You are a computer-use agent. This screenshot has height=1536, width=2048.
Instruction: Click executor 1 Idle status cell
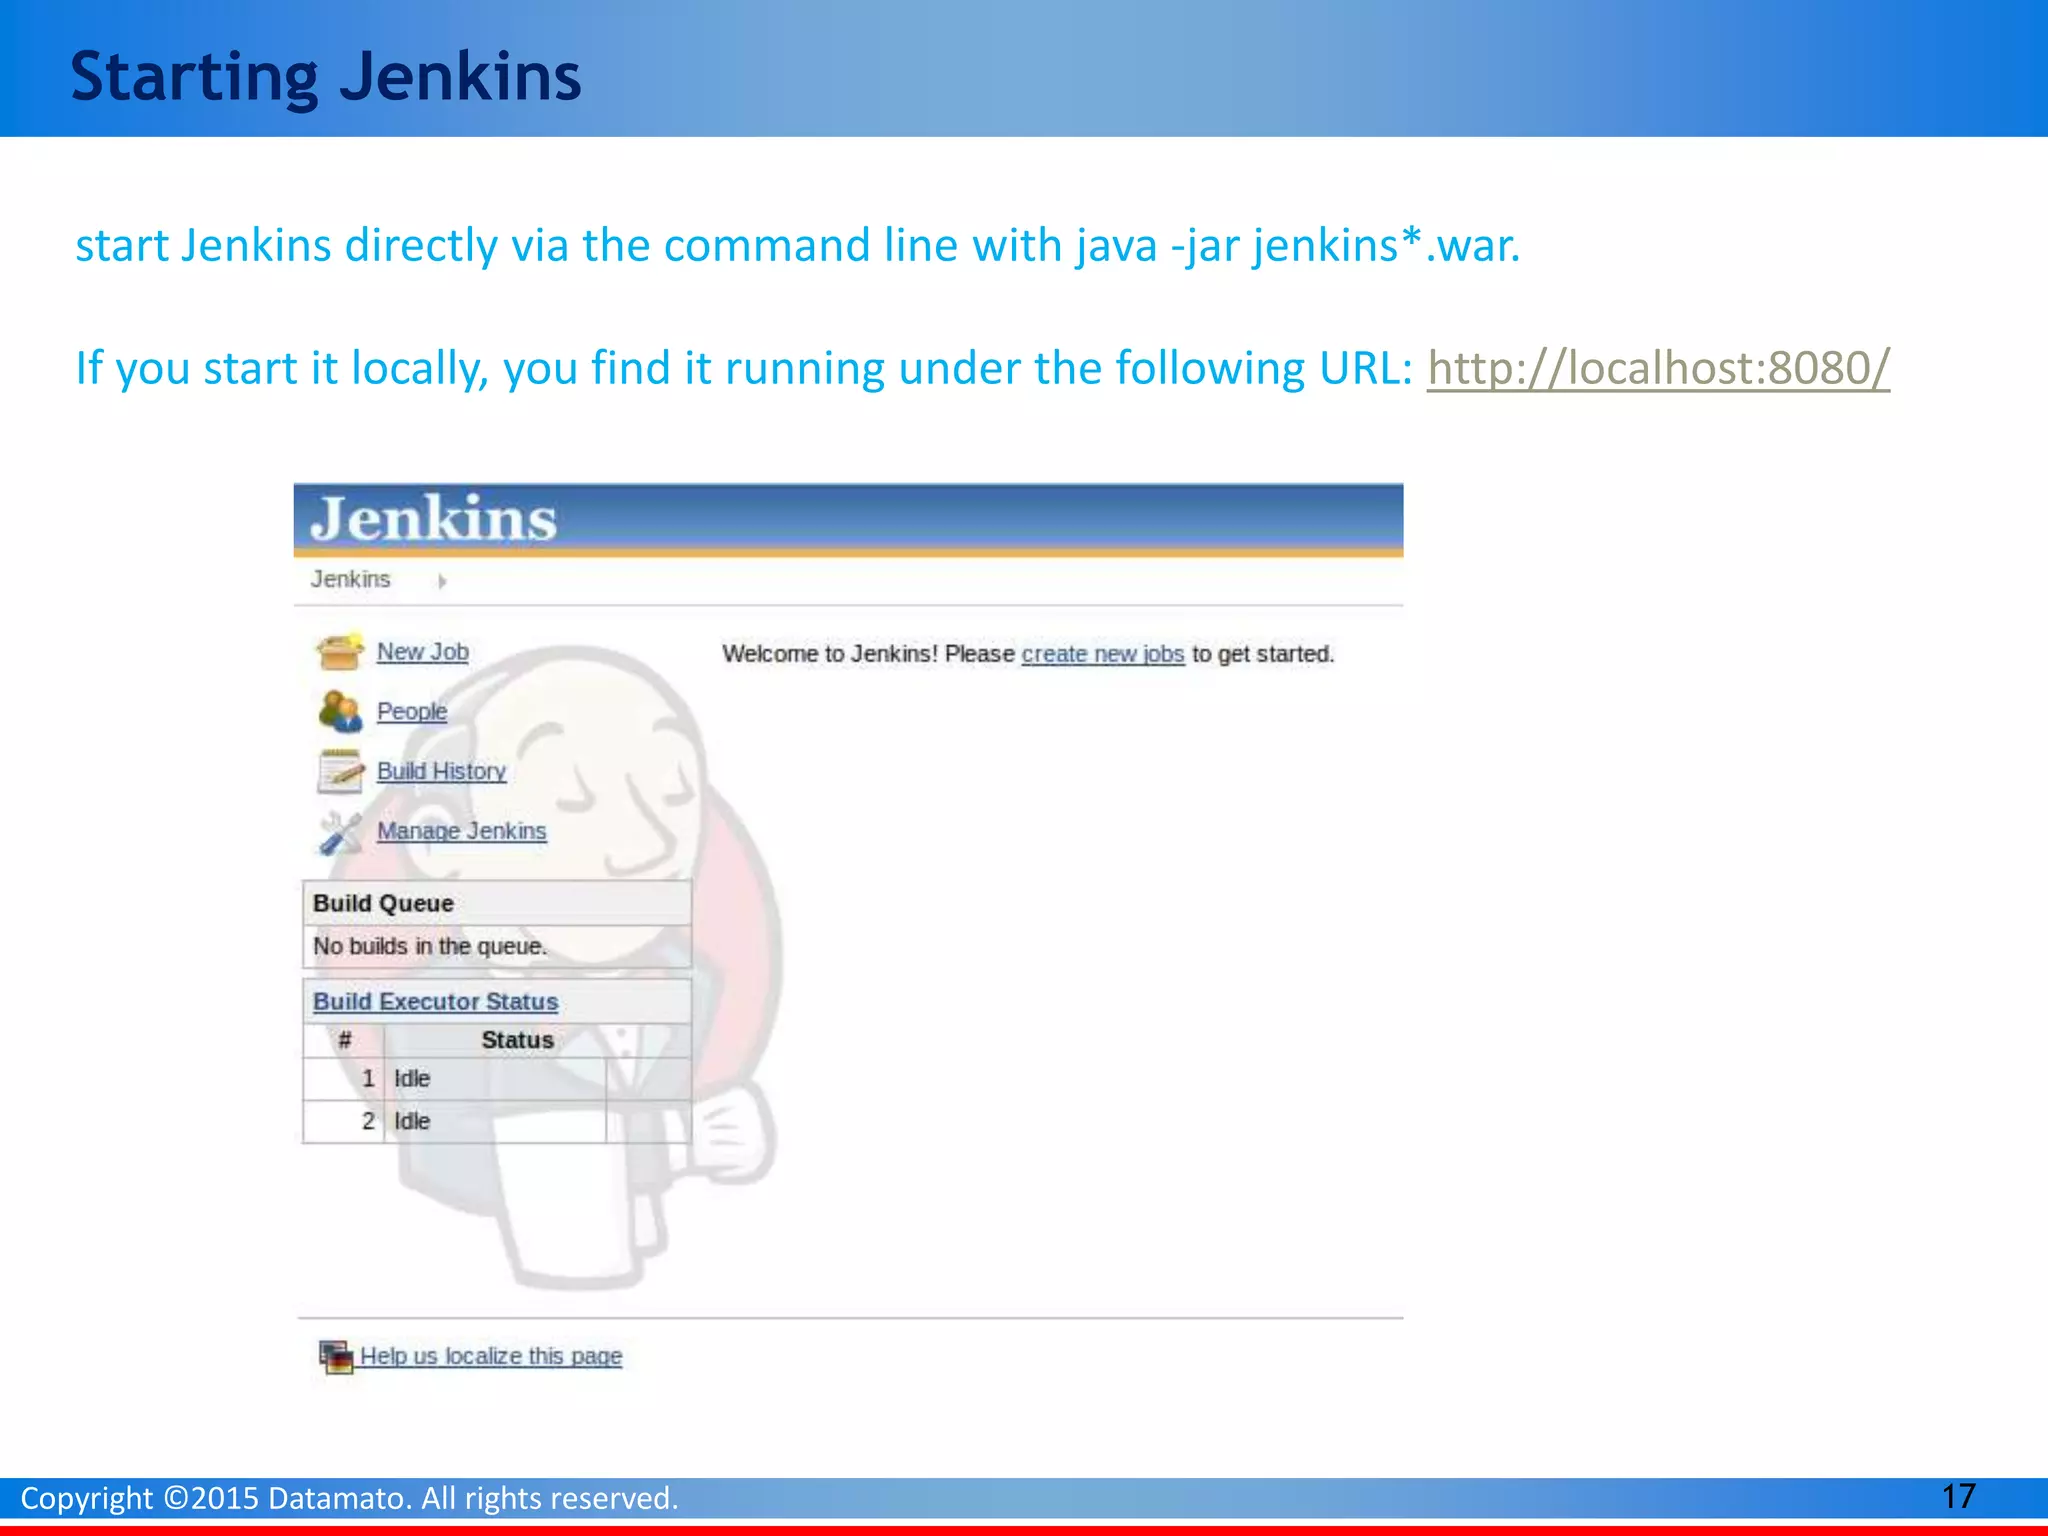(495, 1079)
